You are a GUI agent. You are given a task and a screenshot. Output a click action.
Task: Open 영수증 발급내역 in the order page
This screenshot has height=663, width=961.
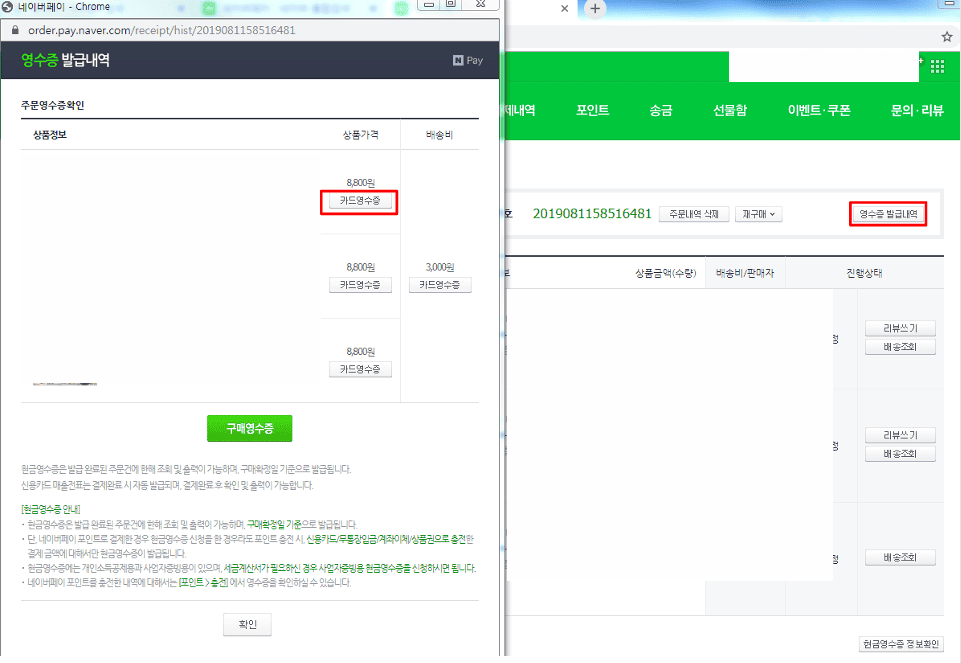888,214
